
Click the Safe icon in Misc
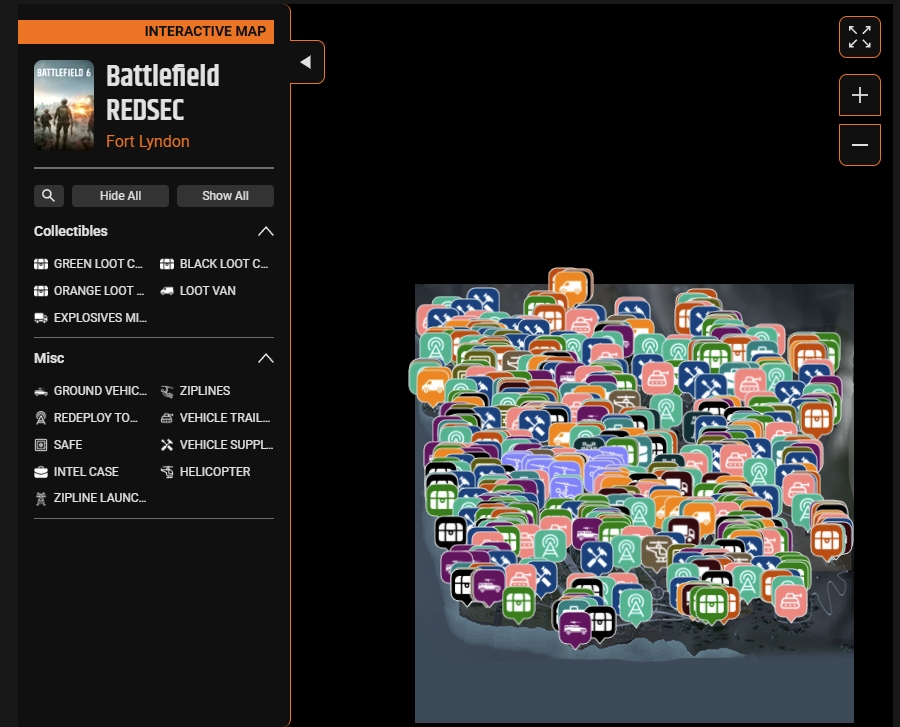pyautogui.click(x=40, y=444)
